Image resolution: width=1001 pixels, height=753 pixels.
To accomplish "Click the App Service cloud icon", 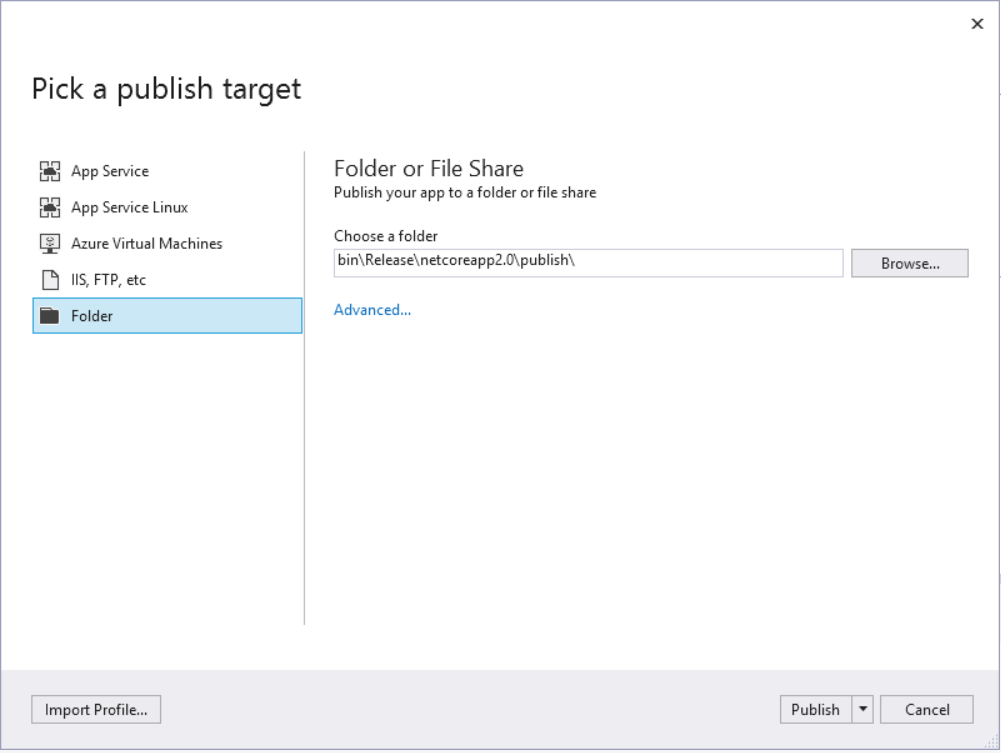I will pos(50,172).
